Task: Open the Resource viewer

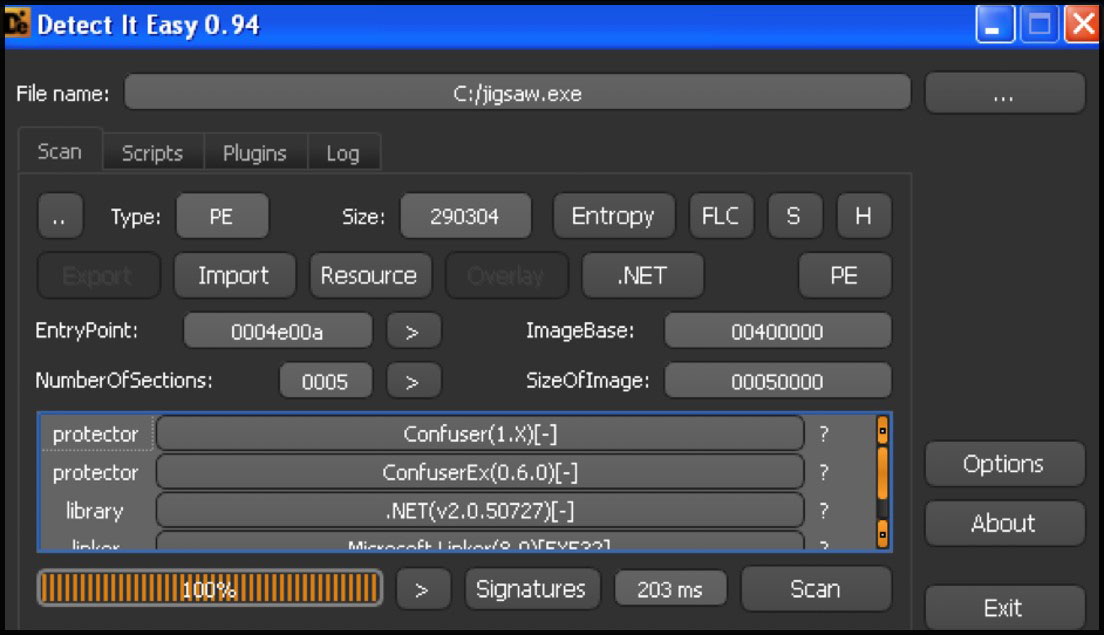Action: (370, 275)
